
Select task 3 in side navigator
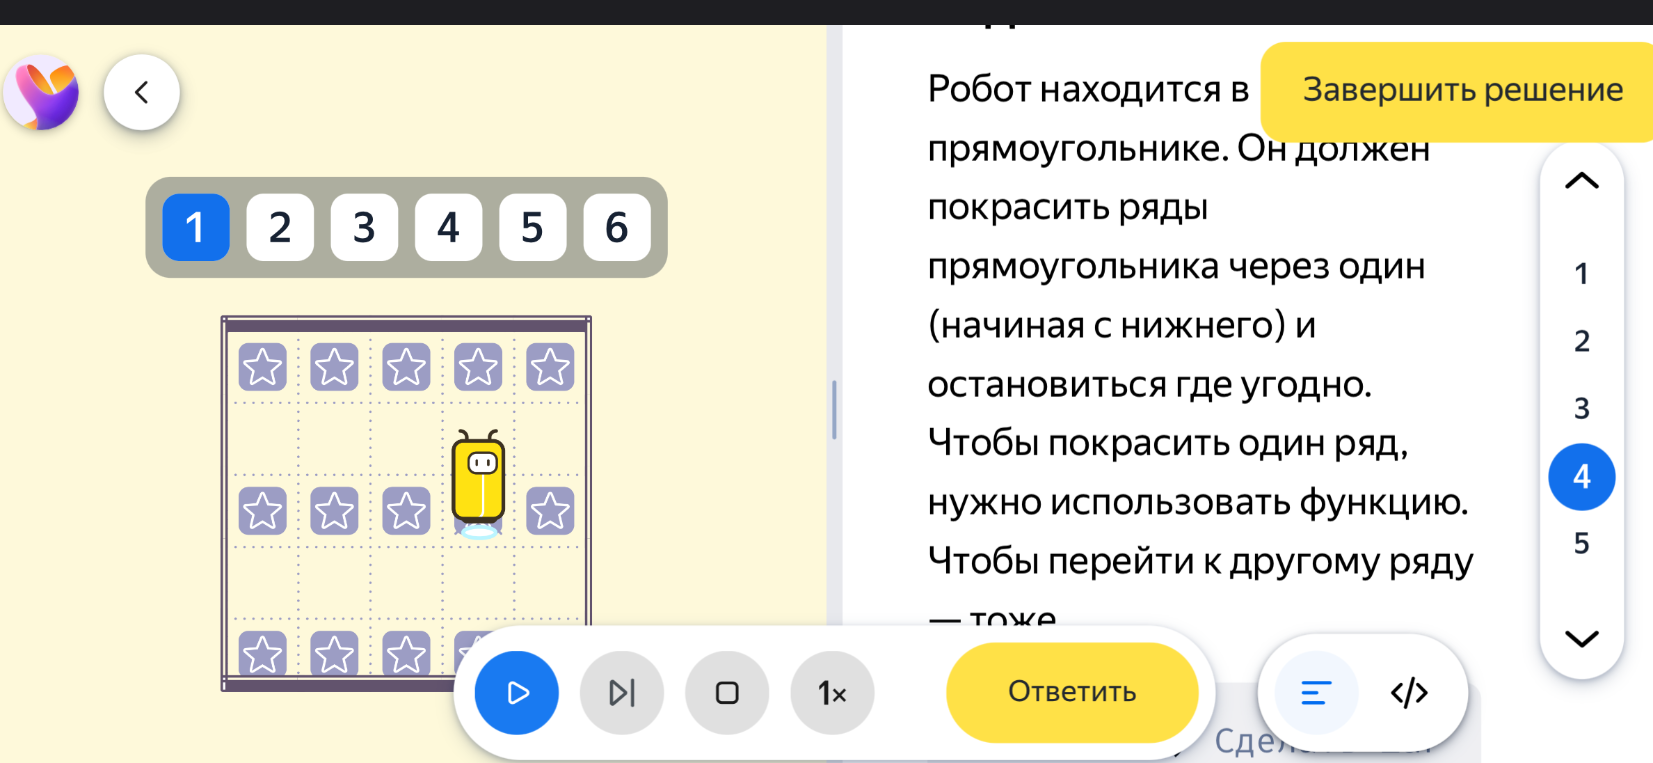click(x=1581, y=408)
